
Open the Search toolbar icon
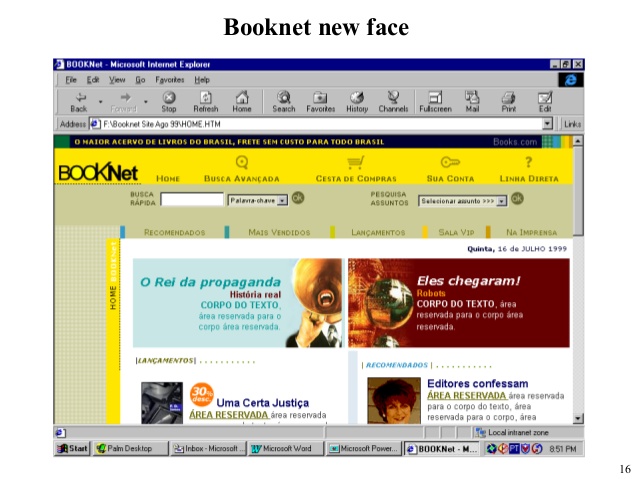coord(284,97)
